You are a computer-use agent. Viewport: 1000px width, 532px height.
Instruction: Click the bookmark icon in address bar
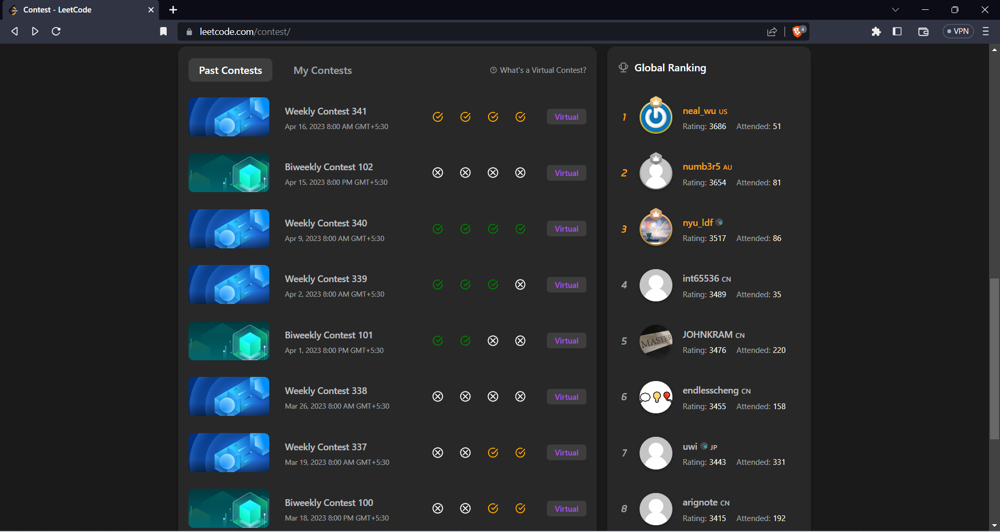tap(164, 31)
